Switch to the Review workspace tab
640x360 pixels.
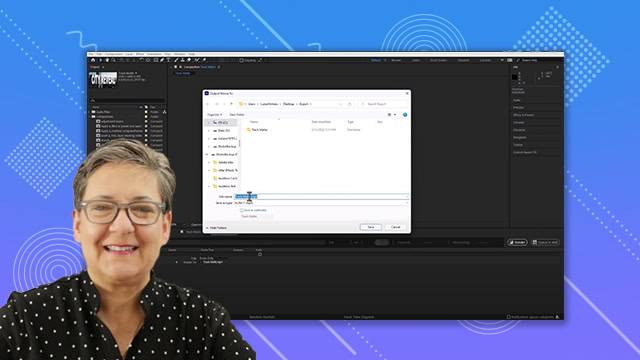[x=396, y=60]
